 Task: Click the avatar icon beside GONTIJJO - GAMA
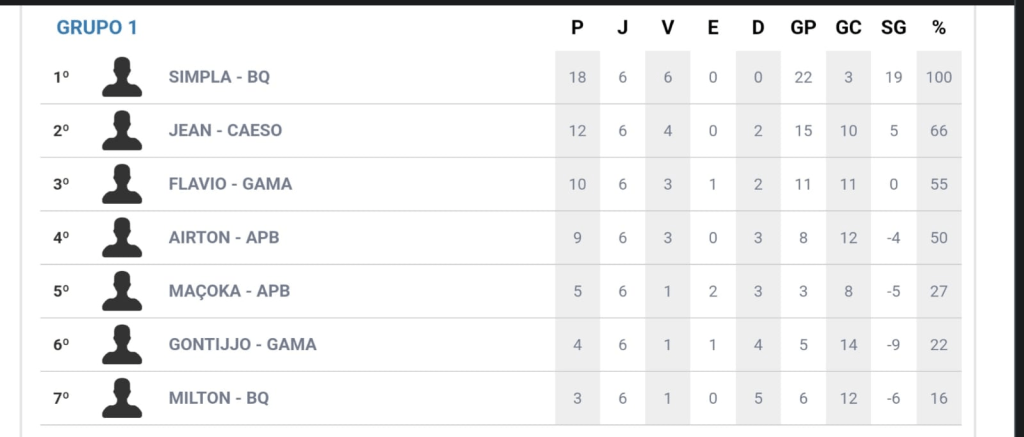click(122, 344)
